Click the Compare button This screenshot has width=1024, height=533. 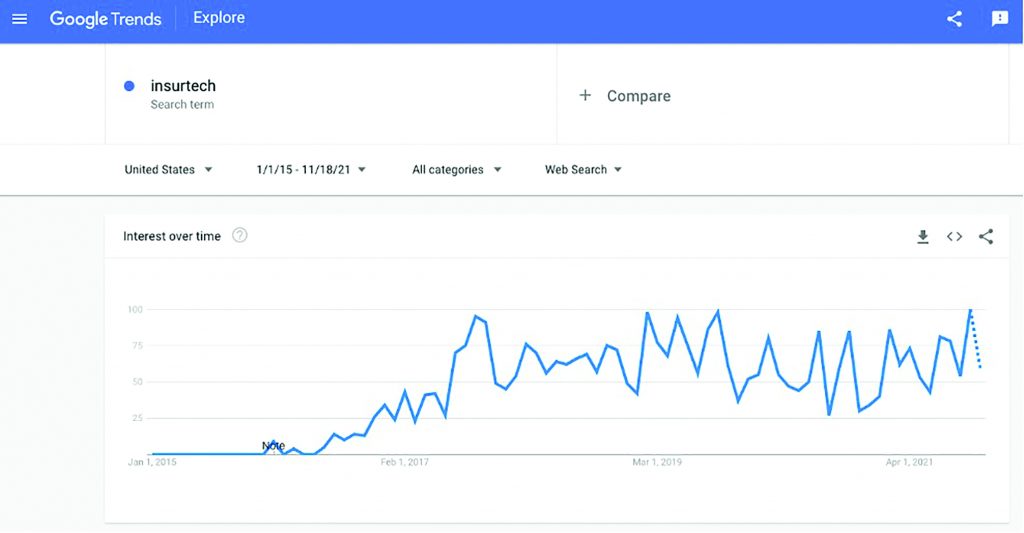(x=638, y=96)
